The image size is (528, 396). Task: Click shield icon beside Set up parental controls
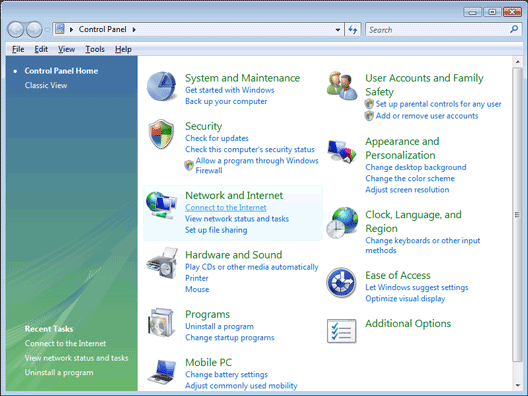tap(369, 104)
